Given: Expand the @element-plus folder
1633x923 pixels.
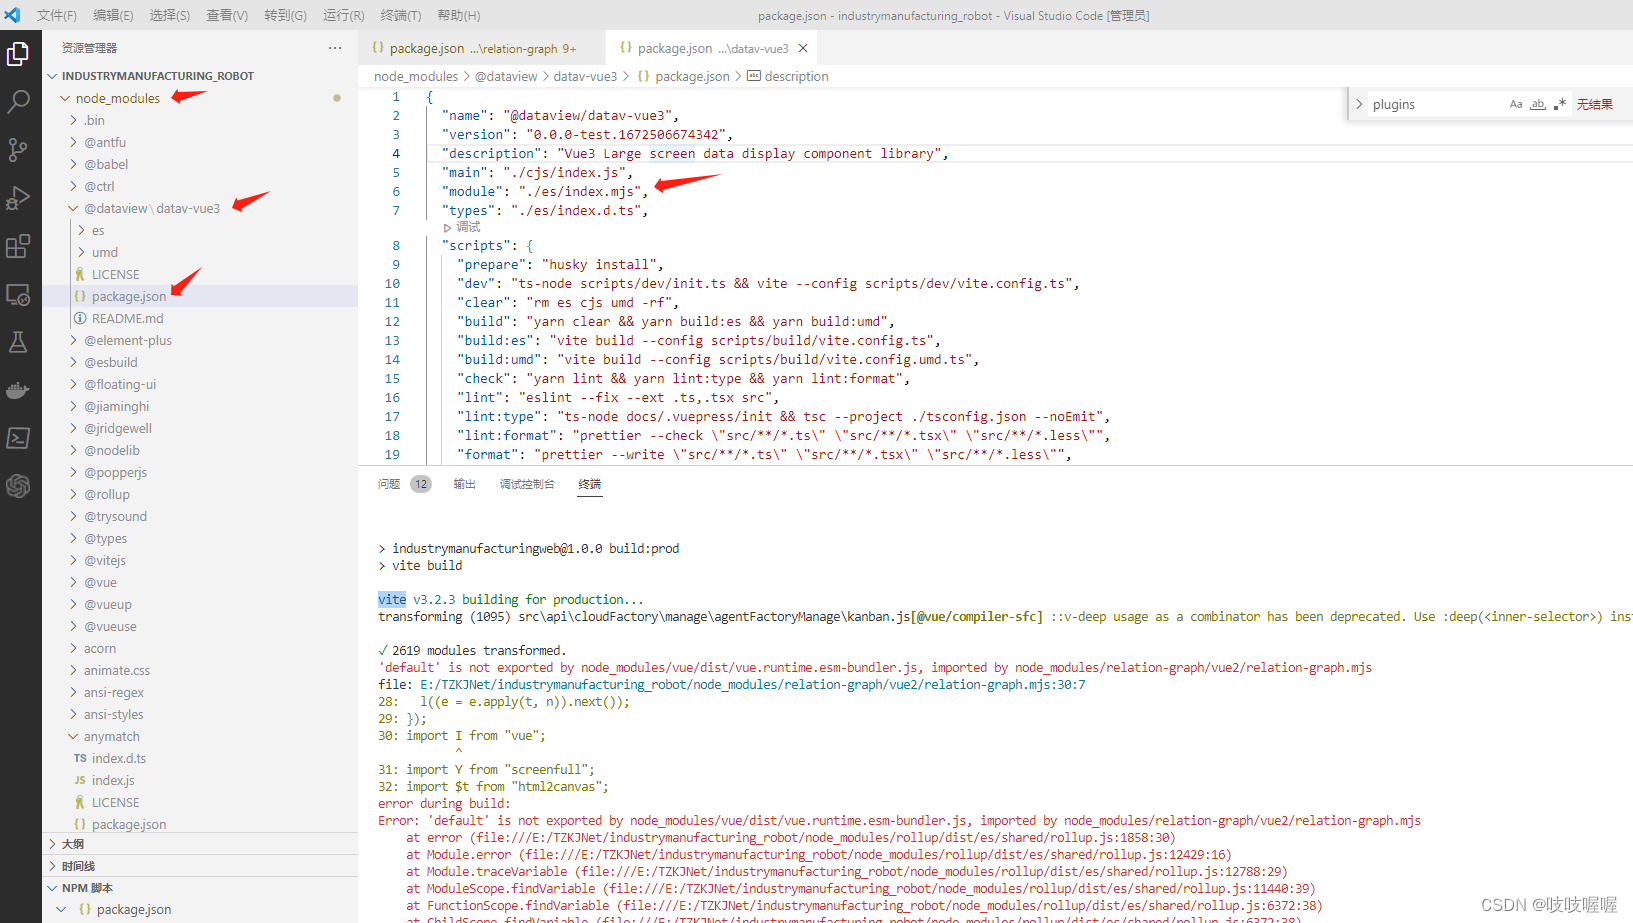Looking at the screenshot, I should tap(128, 340).
